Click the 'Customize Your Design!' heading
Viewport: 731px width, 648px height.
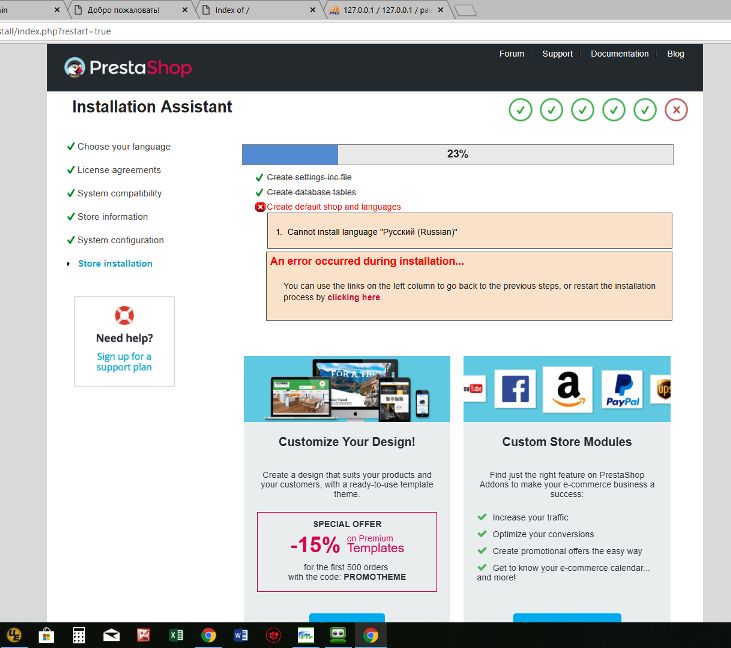(x=346, y=441)
